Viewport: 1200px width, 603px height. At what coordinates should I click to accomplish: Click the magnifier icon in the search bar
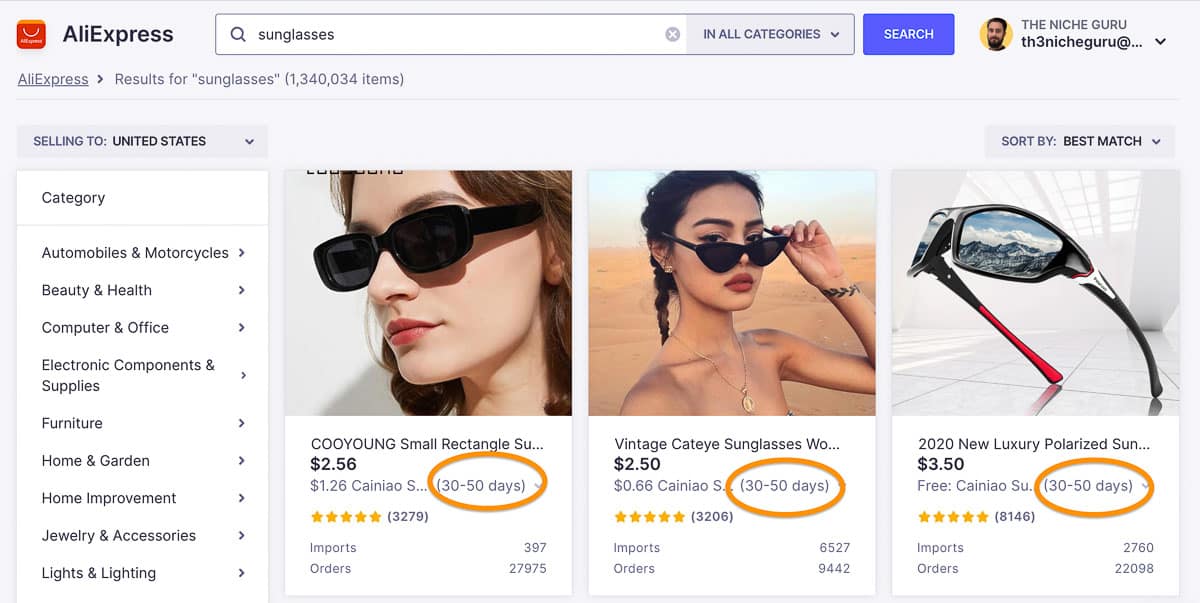point(237,33)
